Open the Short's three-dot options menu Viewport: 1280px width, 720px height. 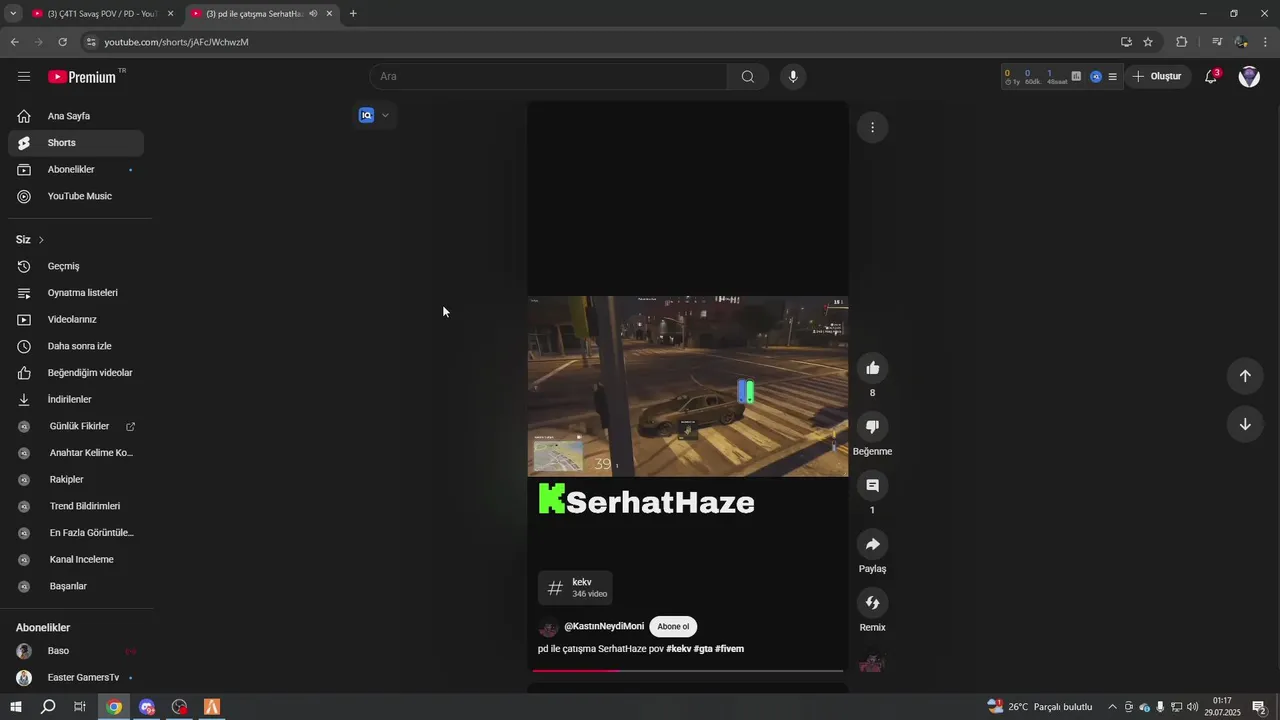point(872,127)
